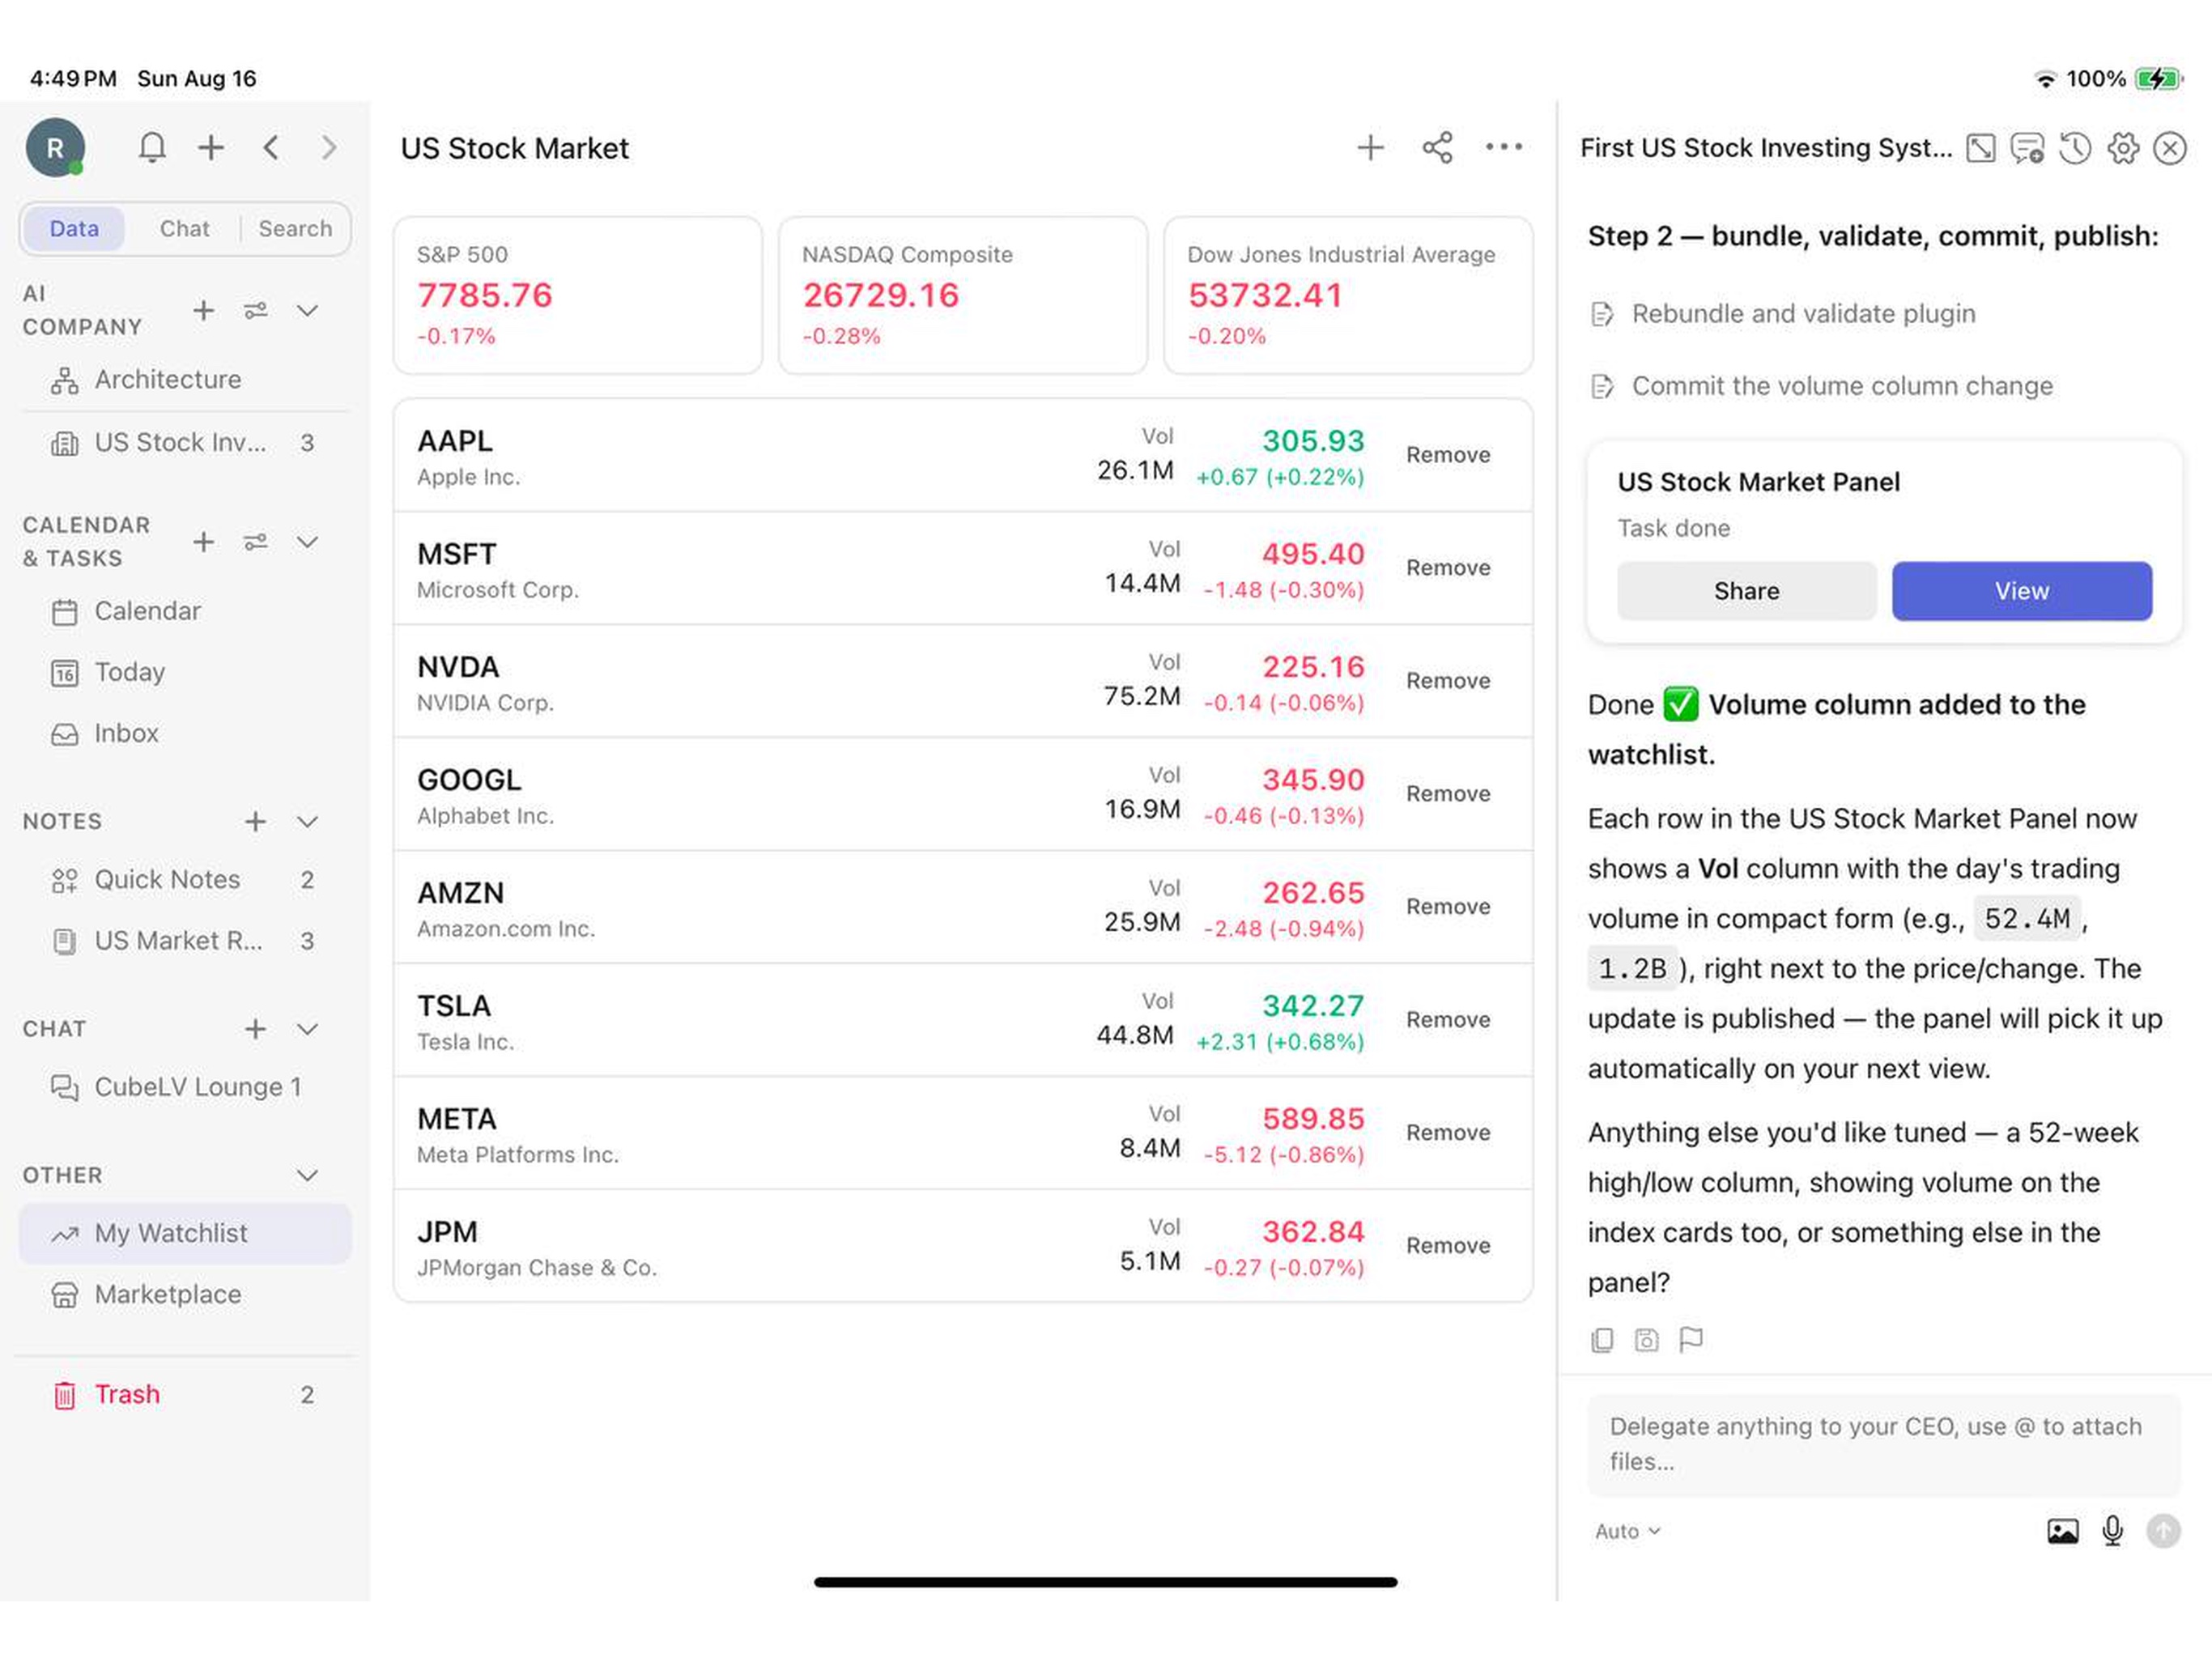Add a stock with the header plus icon
Viewport: 2212px width, 1658px height.
coord(1371,148)
